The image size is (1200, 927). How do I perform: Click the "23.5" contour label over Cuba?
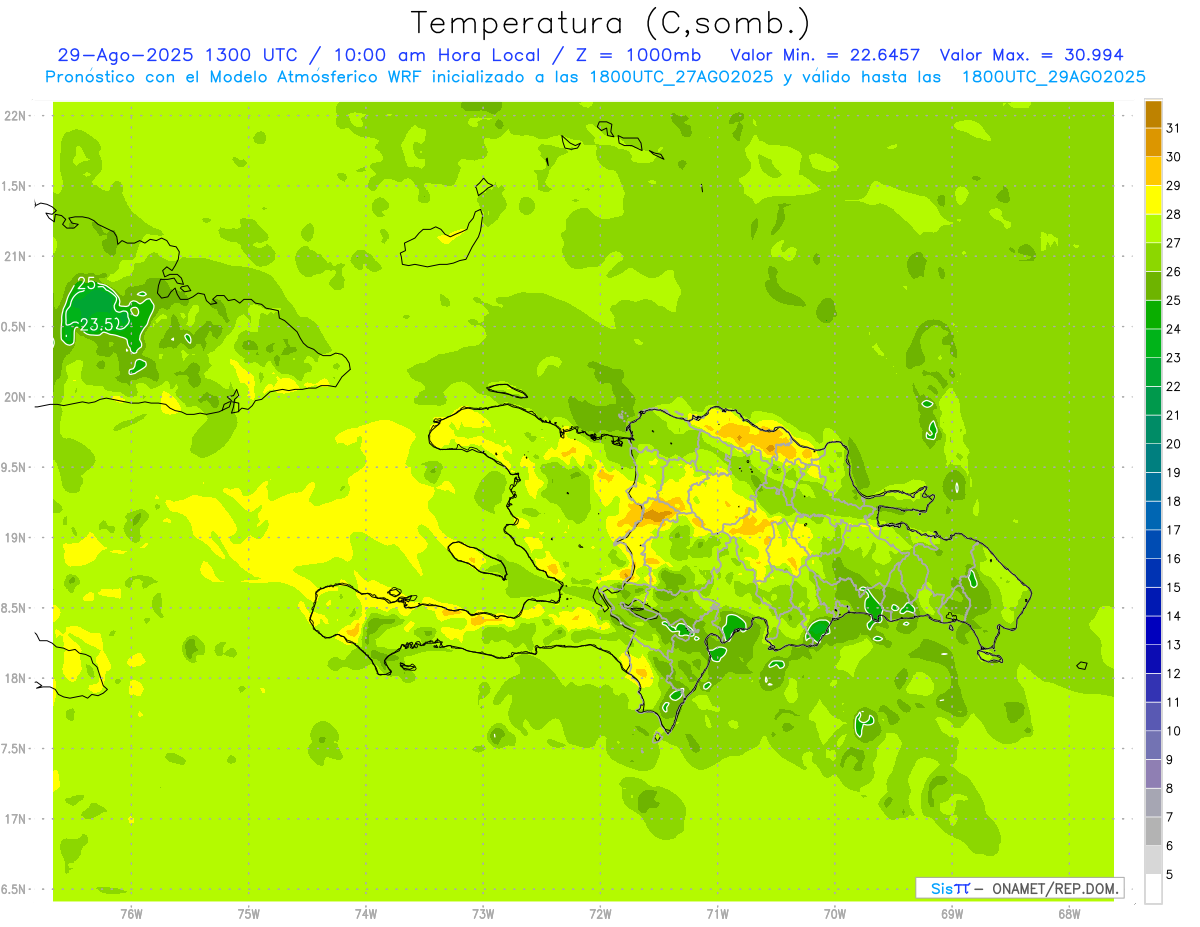point(98,324)
